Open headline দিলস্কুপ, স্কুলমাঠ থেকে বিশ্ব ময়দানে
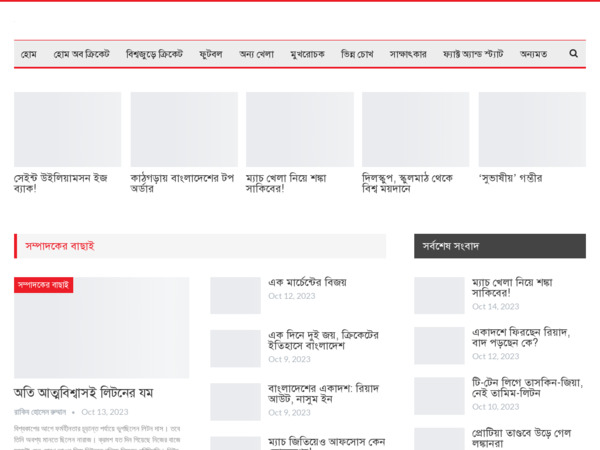 tap(407, 183)
